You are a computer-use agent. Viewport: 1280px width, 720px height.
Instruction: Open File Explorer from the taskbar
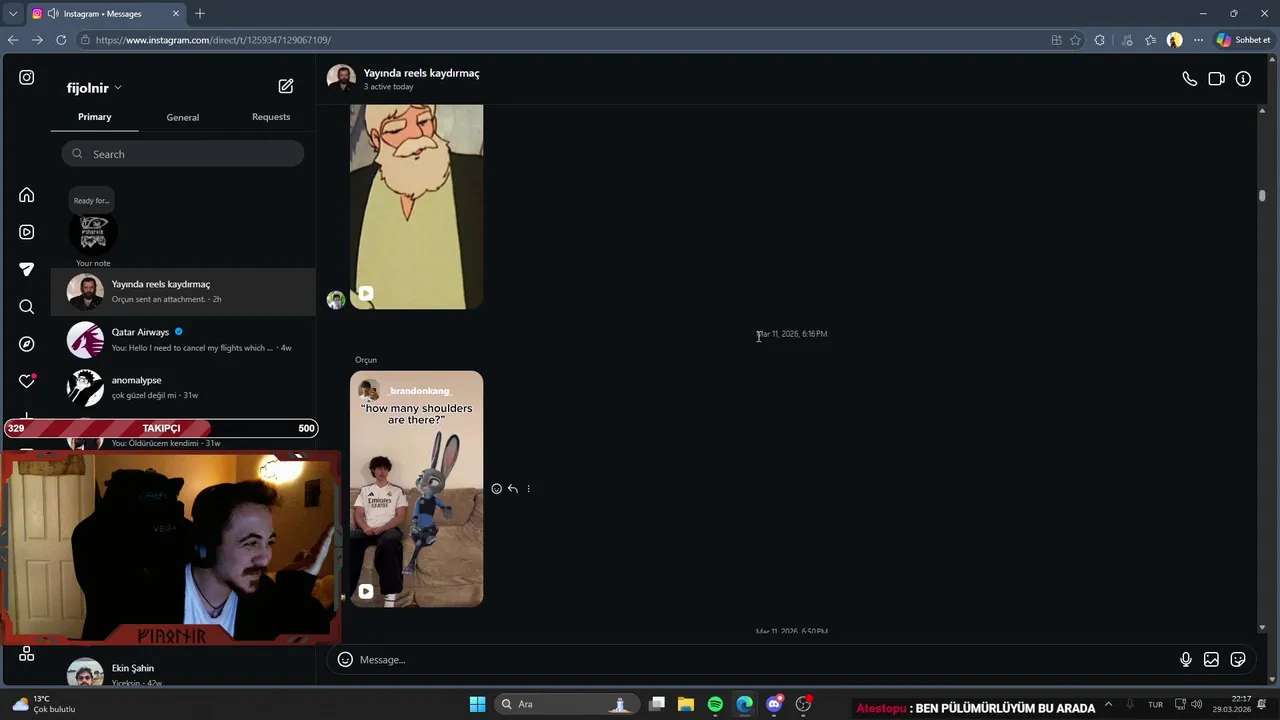pyautogui.click(x=686, y=704)
